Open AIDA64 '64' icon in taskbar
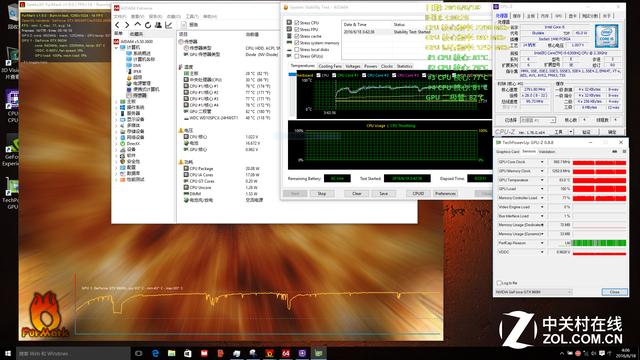640x360 pixels. 286,353
